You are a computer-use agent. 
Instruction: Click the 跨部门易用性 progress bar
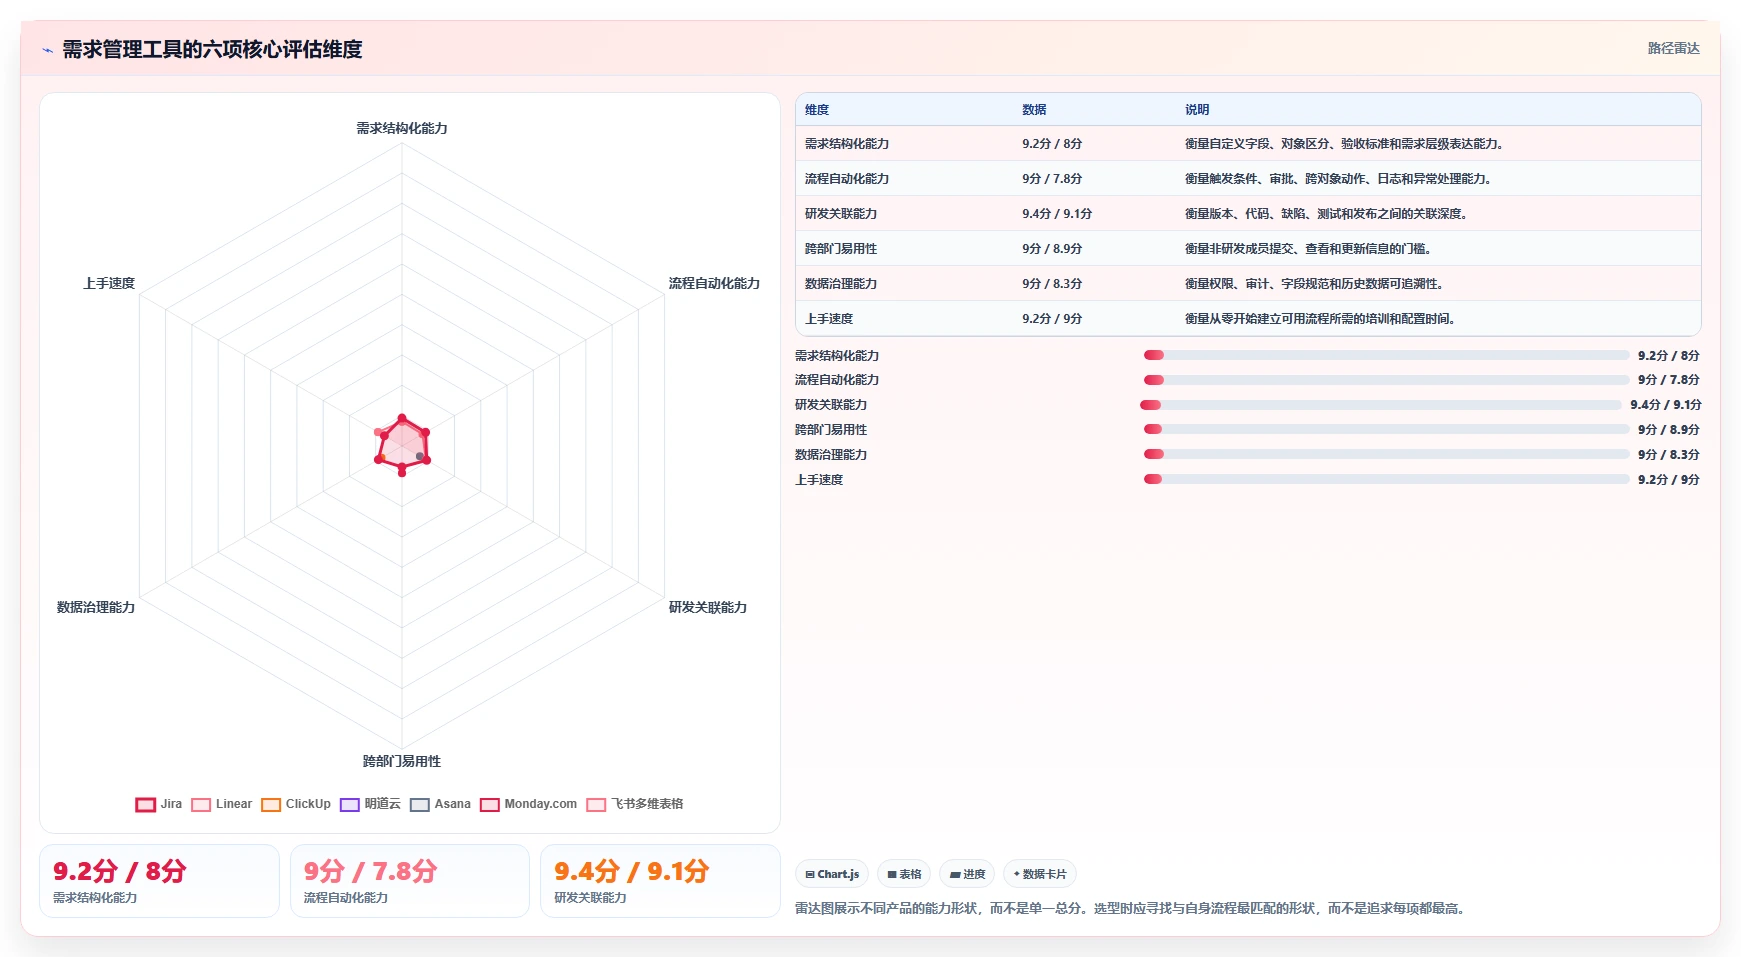pyautogui.click(x=1386, y=429)
